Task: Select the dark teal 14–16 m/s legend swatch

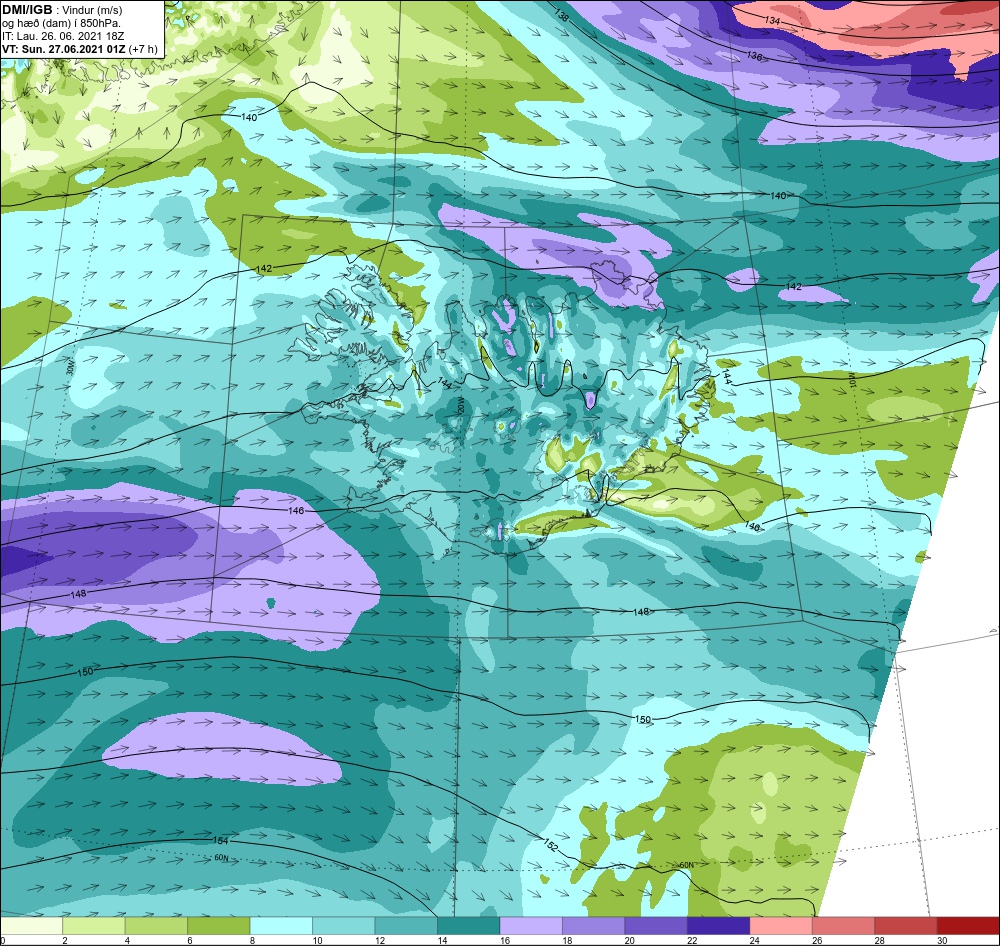Action: [469, 926]
